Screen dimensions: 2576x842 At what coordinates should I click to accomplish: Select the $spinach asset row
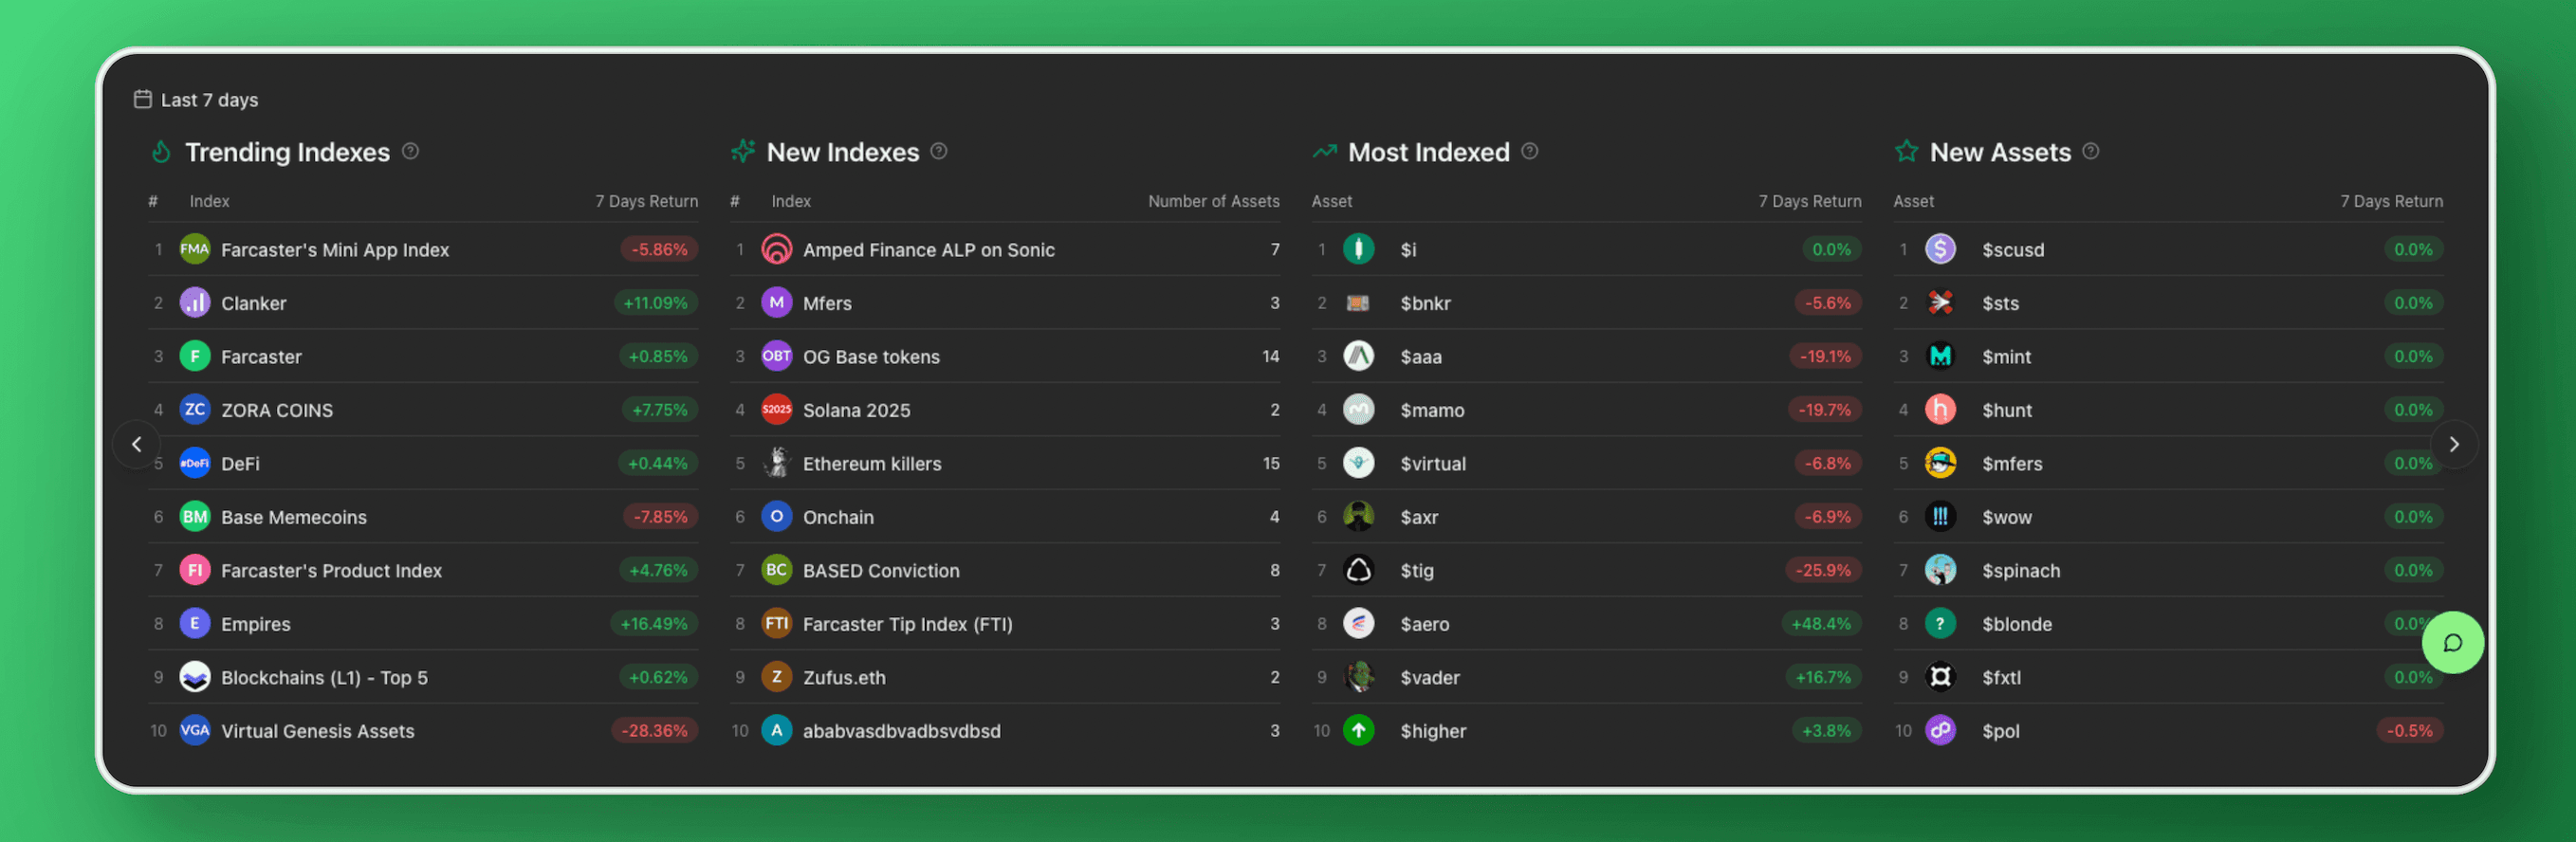coord(2168,570)
